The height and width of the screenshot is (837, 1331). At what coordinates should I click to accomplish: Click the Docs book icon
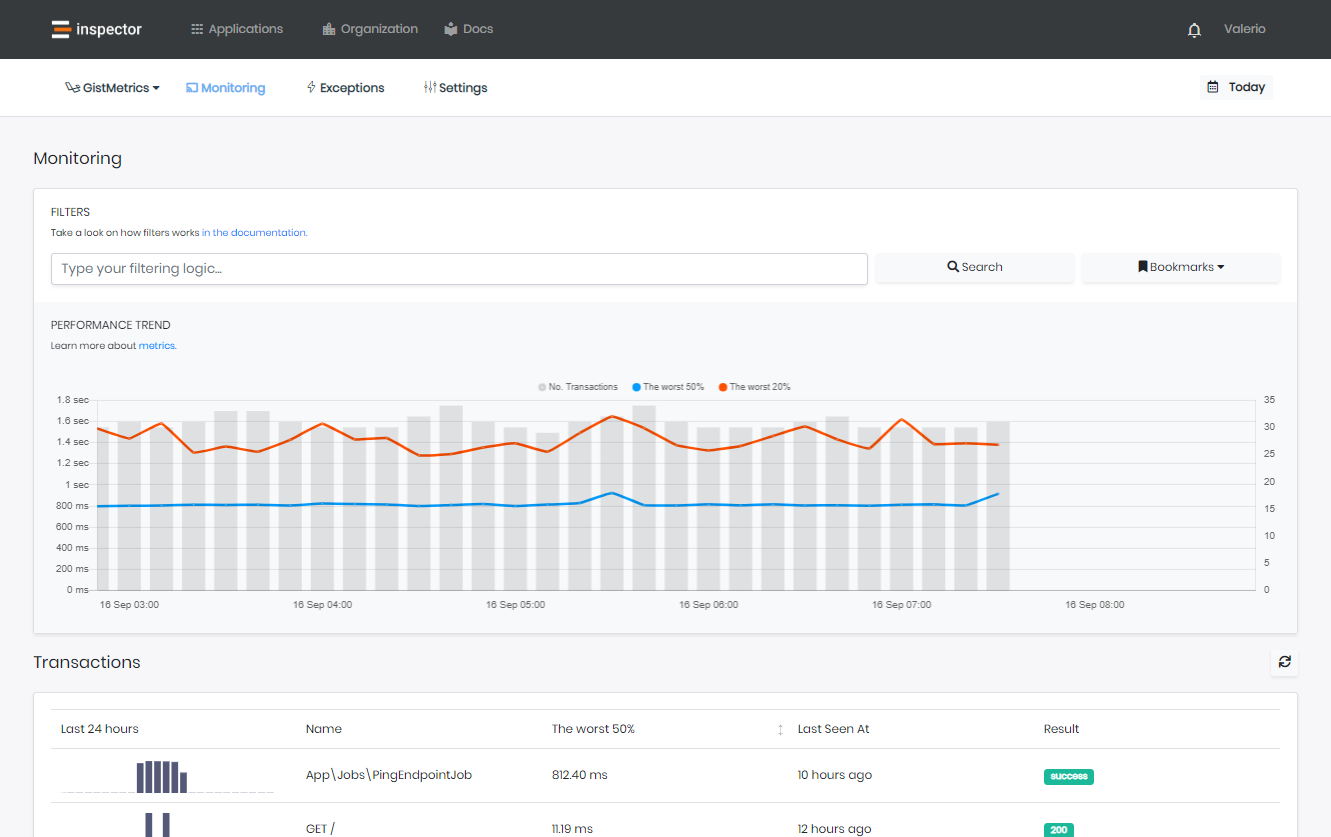[x=451, y=29]
